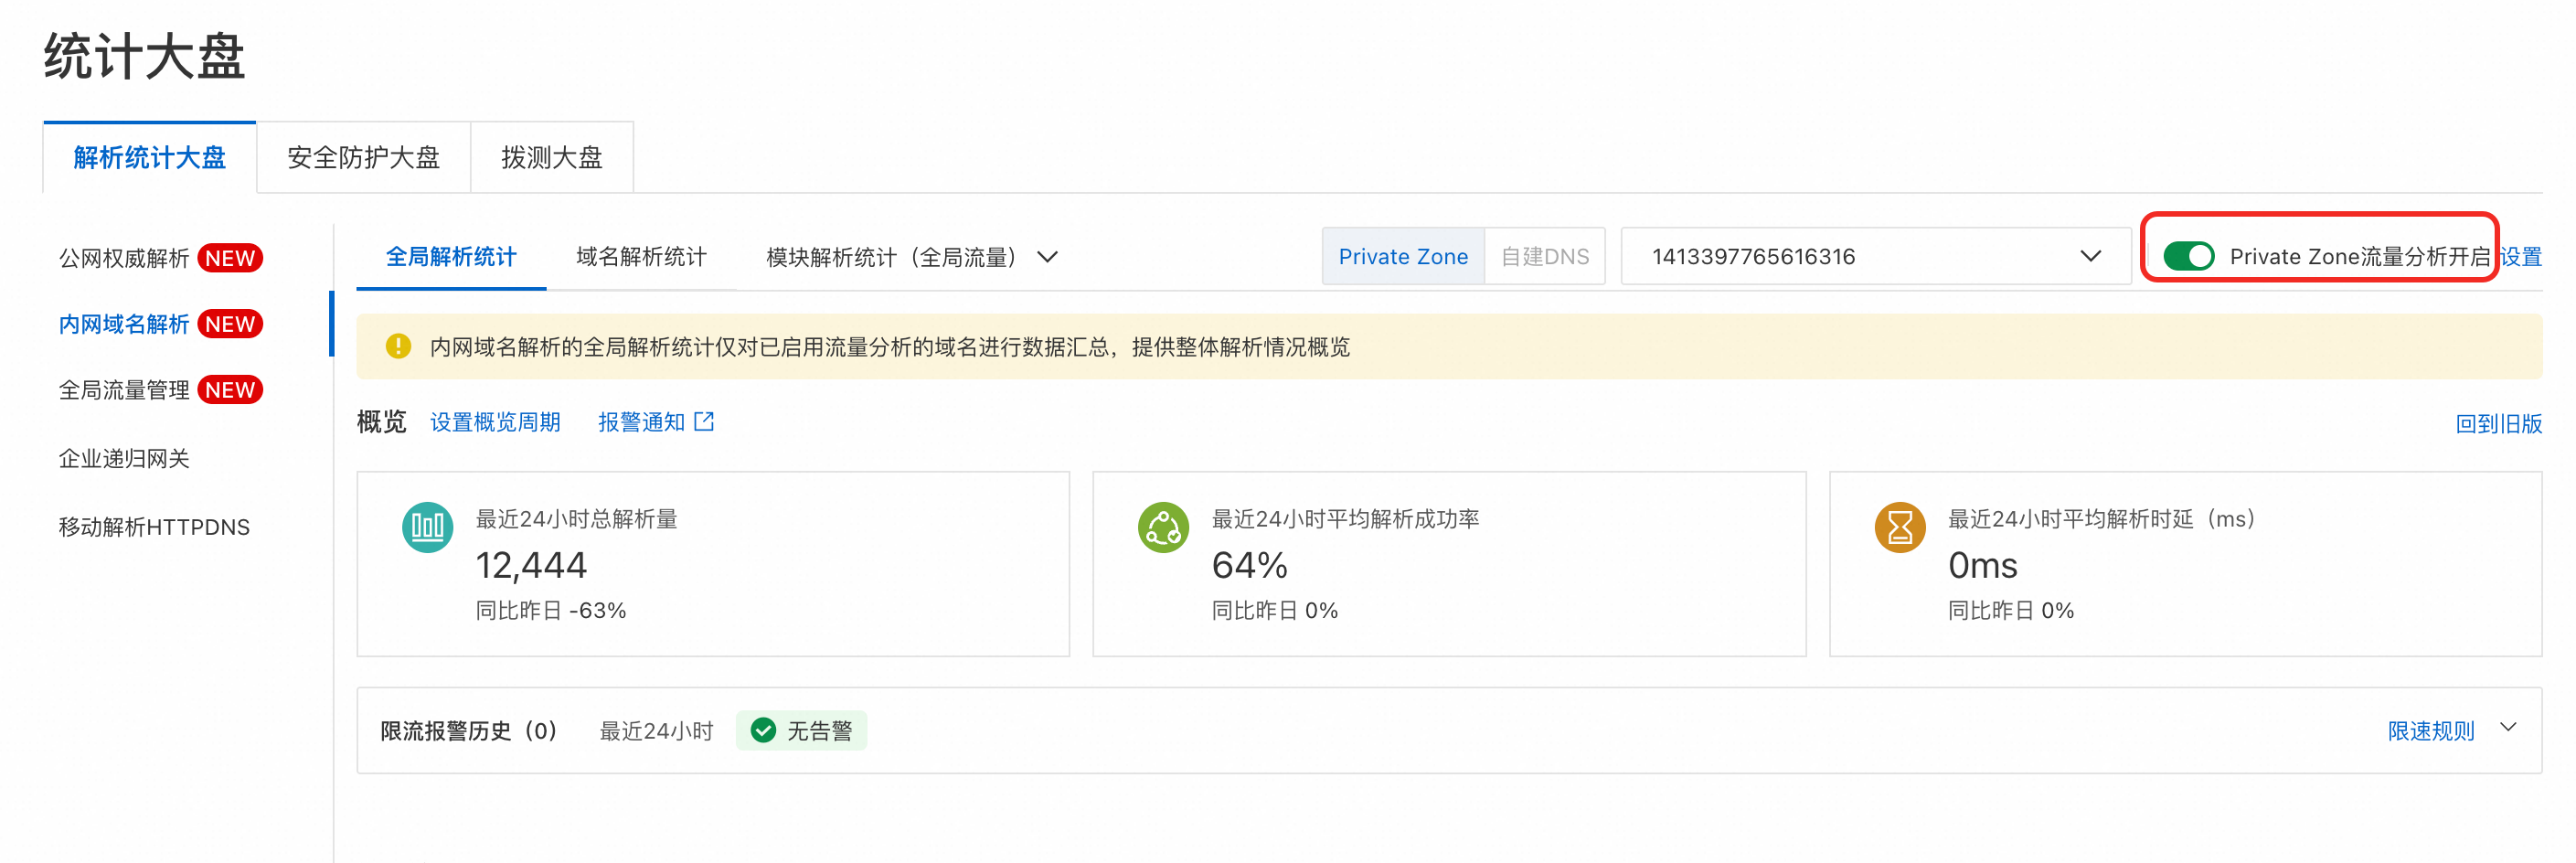Switch to the 安全防护大盘 tab
The width and height of the screenshot is (2576, 863).
click(x=363, y=157)
